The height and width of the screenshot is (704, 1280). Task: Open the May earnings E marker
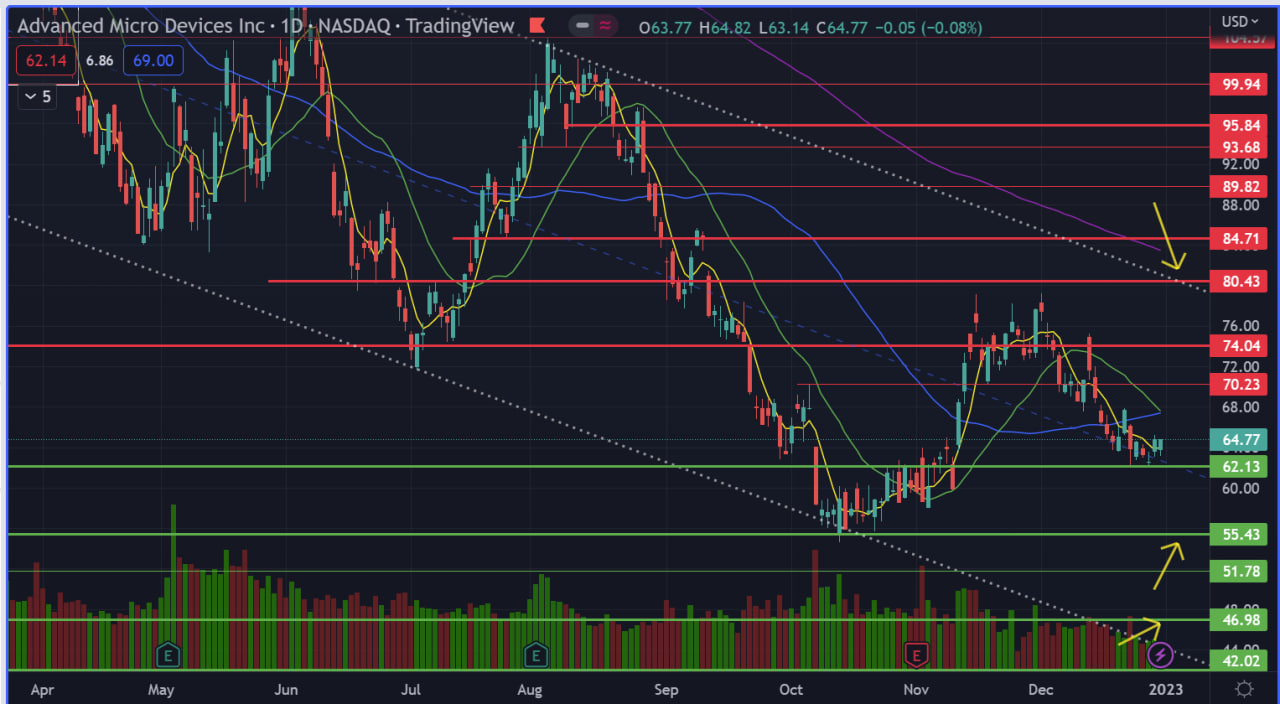[x=166, y=654]
